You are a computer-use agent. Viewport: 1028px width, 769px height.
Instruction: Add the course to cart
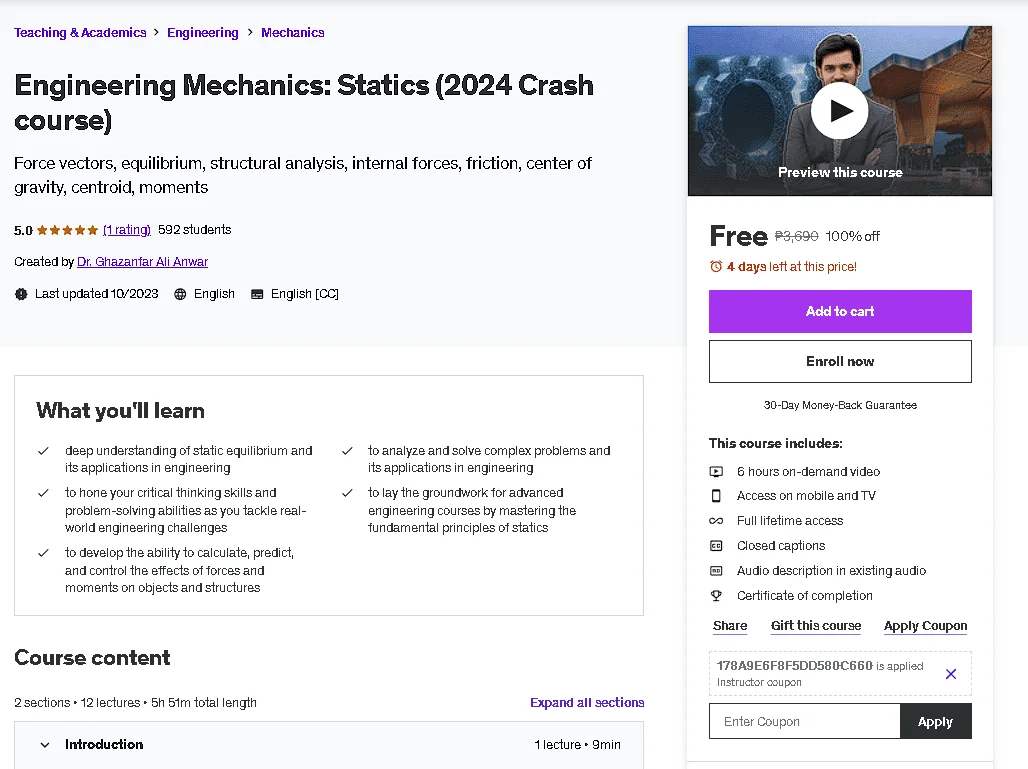[840, 311]
